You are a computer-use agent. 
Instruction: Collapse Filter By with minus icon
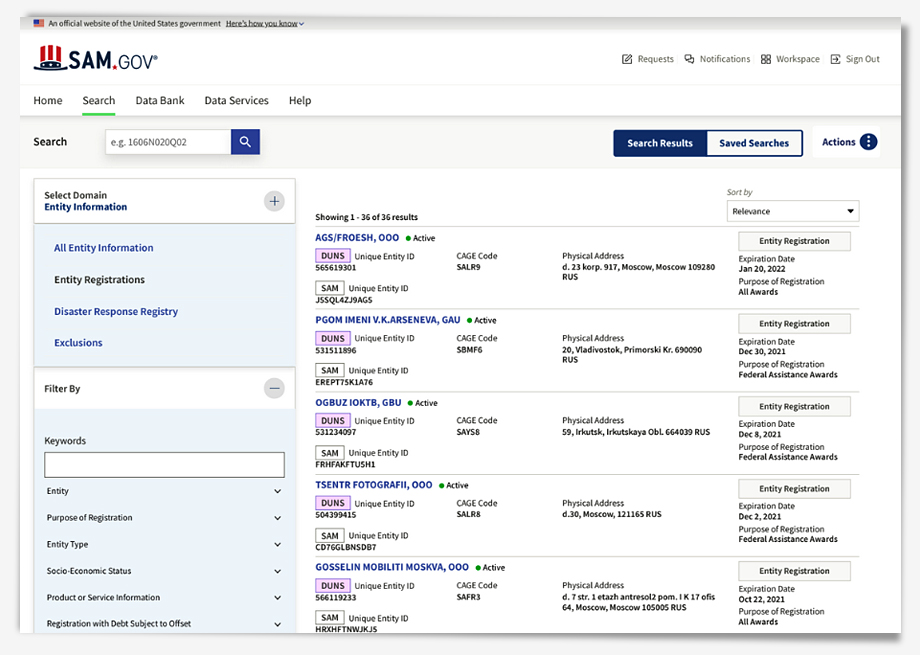pyautogui.click(x=274, y=389)
